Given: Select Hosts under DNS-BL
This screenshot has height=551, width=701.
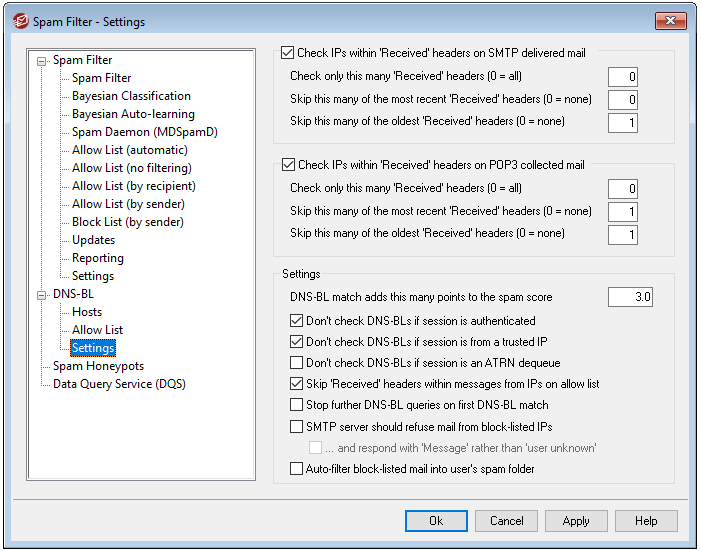Looking at the screenshot, I should coord(87,312).
